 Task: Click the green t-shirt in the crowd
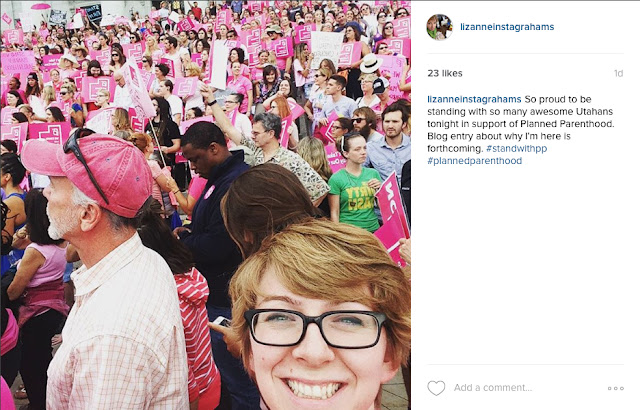(x=355, y=199)
